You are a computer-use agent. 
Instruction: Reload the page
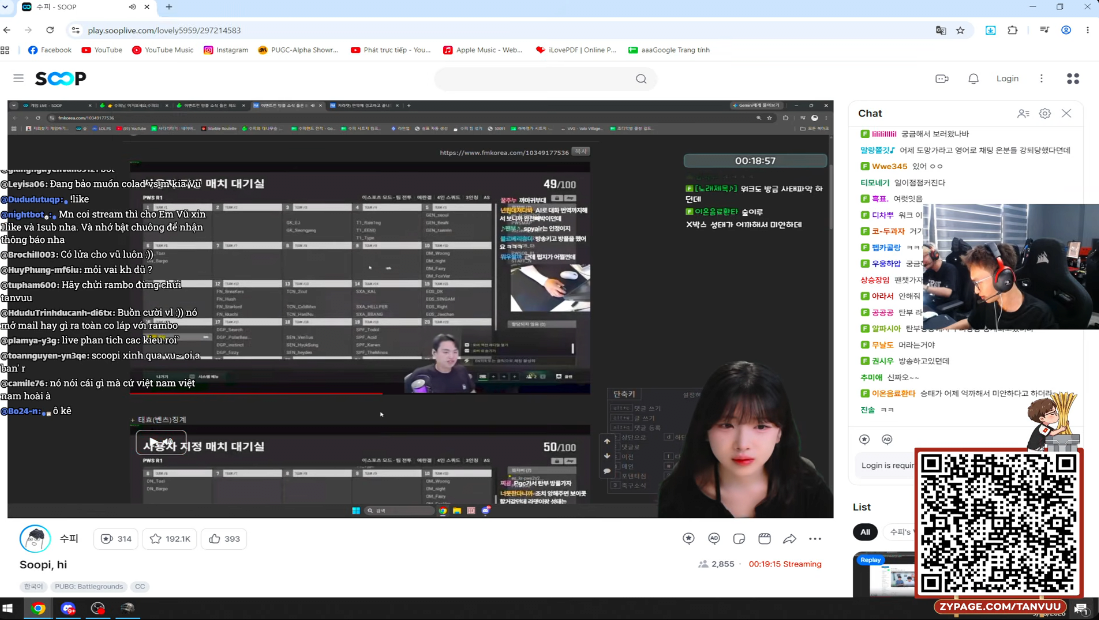(50, 30)
